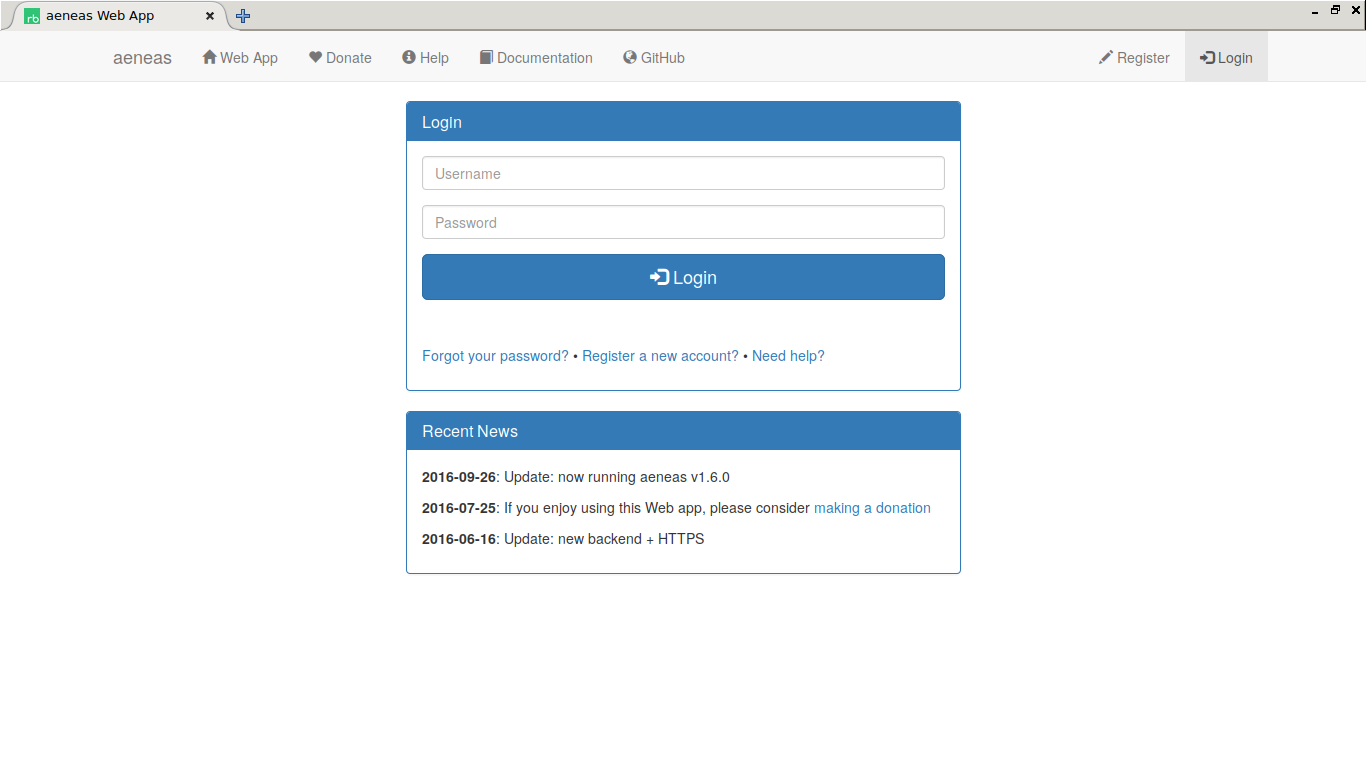Focus the Password input field
This screenshot has height=768, width=1366.
point(683,222)
